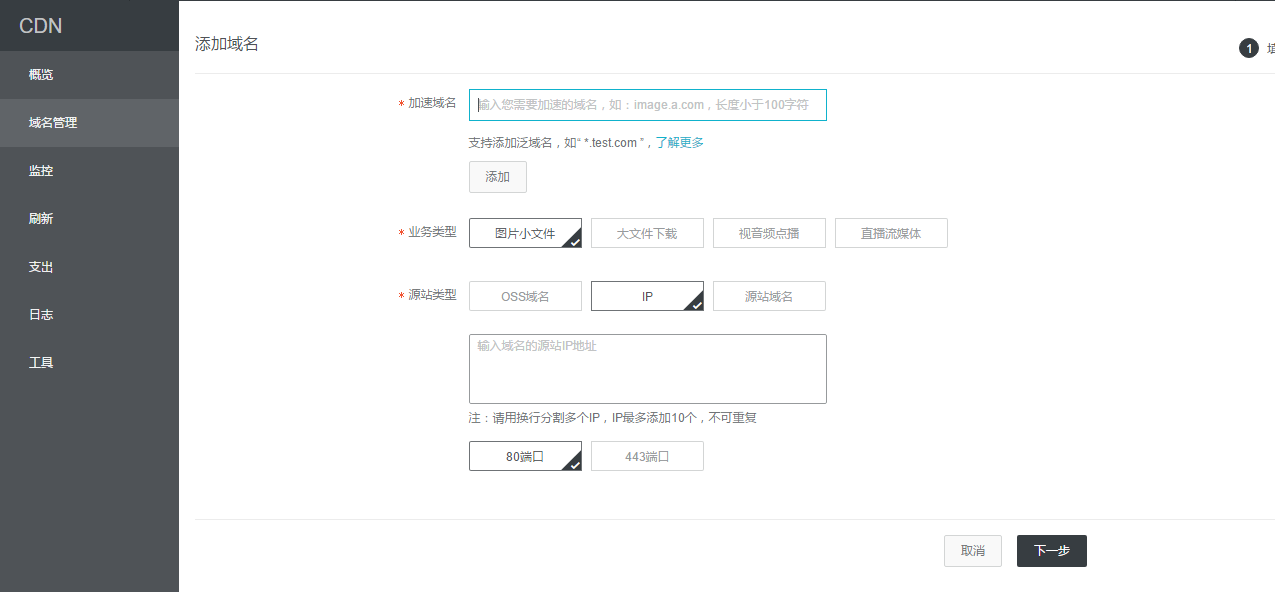
Task: Choose 源站域名 origin type
Action: pos(769,297)
